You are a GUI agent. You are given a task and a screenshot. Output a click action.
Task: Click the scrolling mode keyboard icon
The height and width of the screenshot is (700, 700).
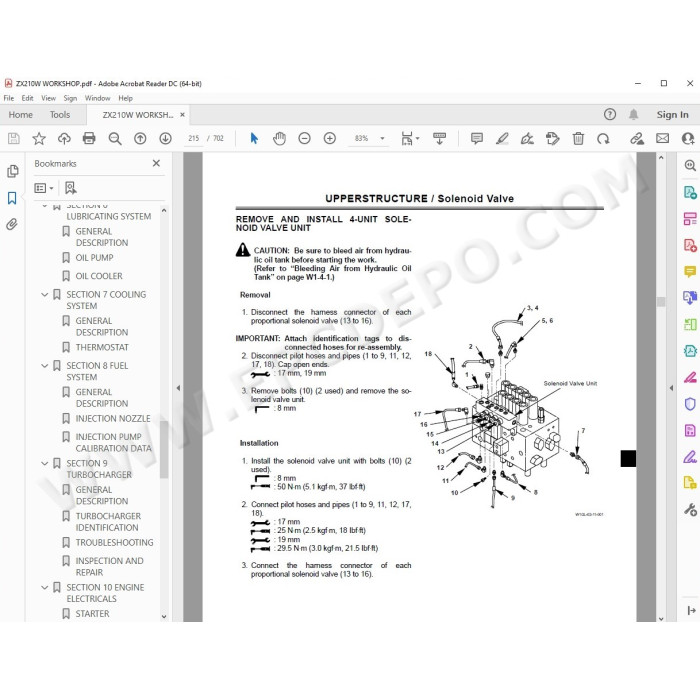439,138
